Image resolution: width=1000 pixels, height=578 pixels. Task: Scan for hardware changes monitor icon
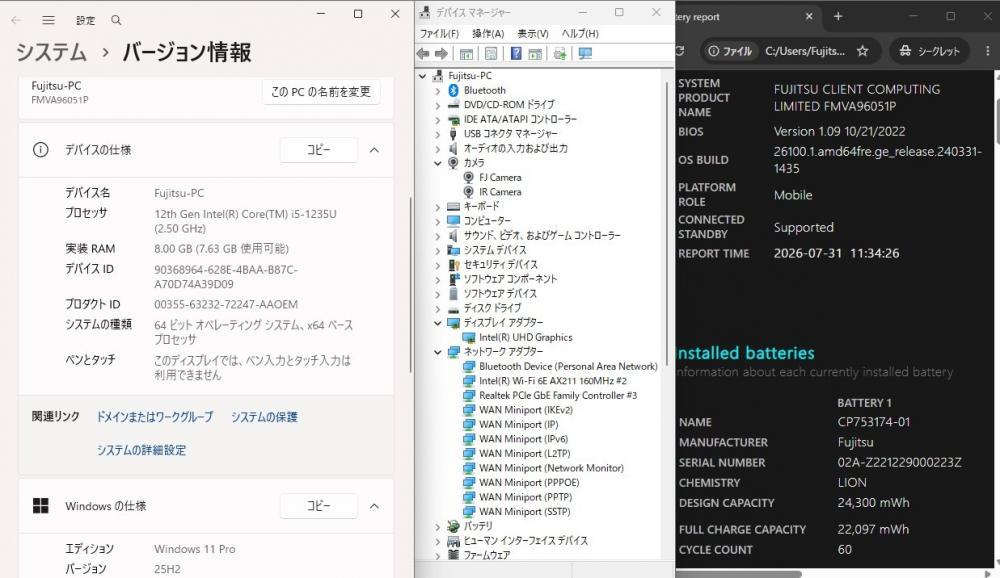585,54
